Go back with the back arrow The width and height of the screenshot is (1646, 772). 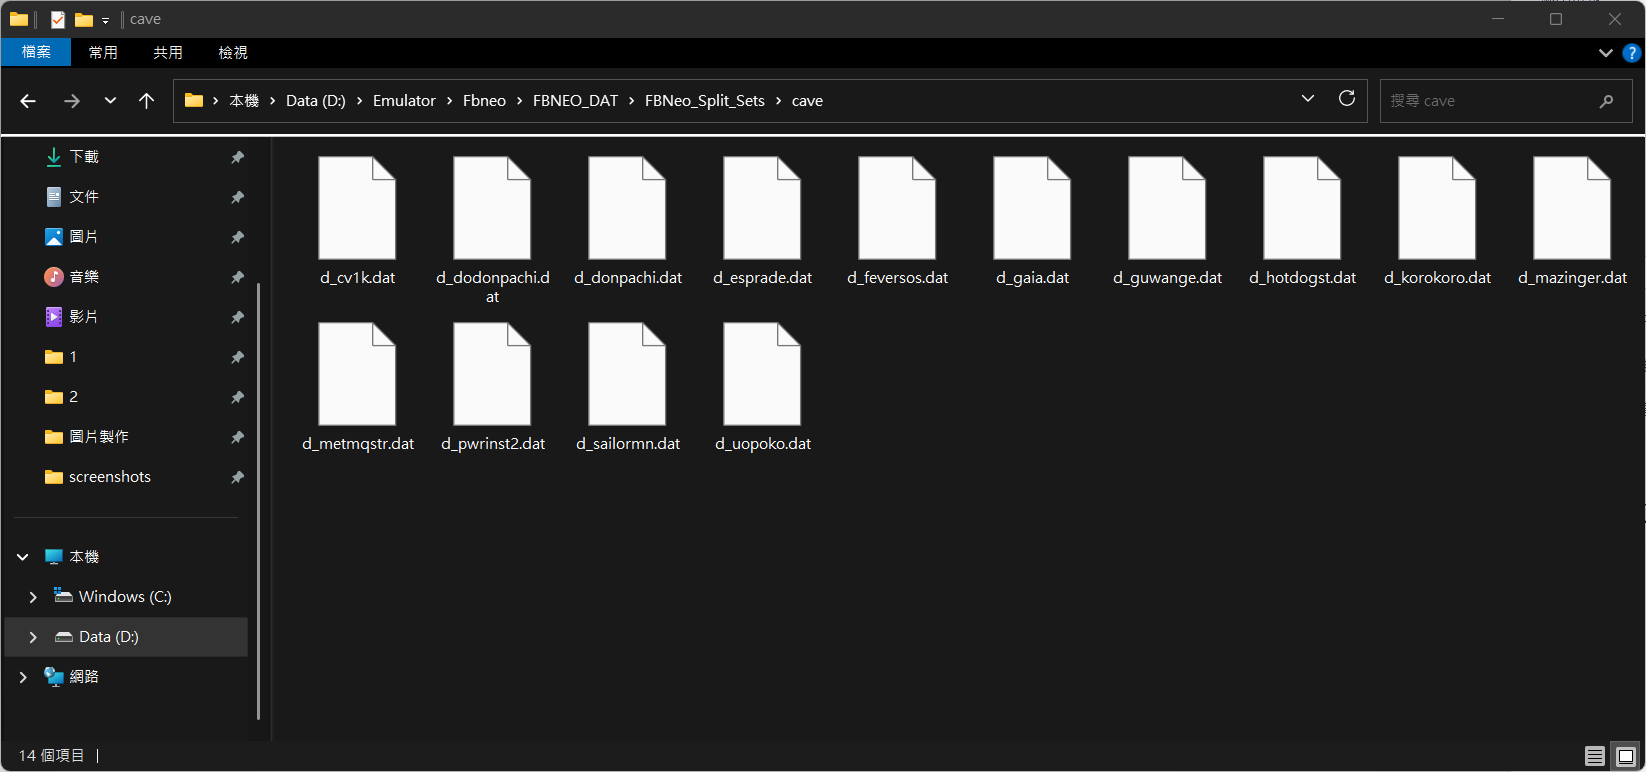(x=28, y=101)
